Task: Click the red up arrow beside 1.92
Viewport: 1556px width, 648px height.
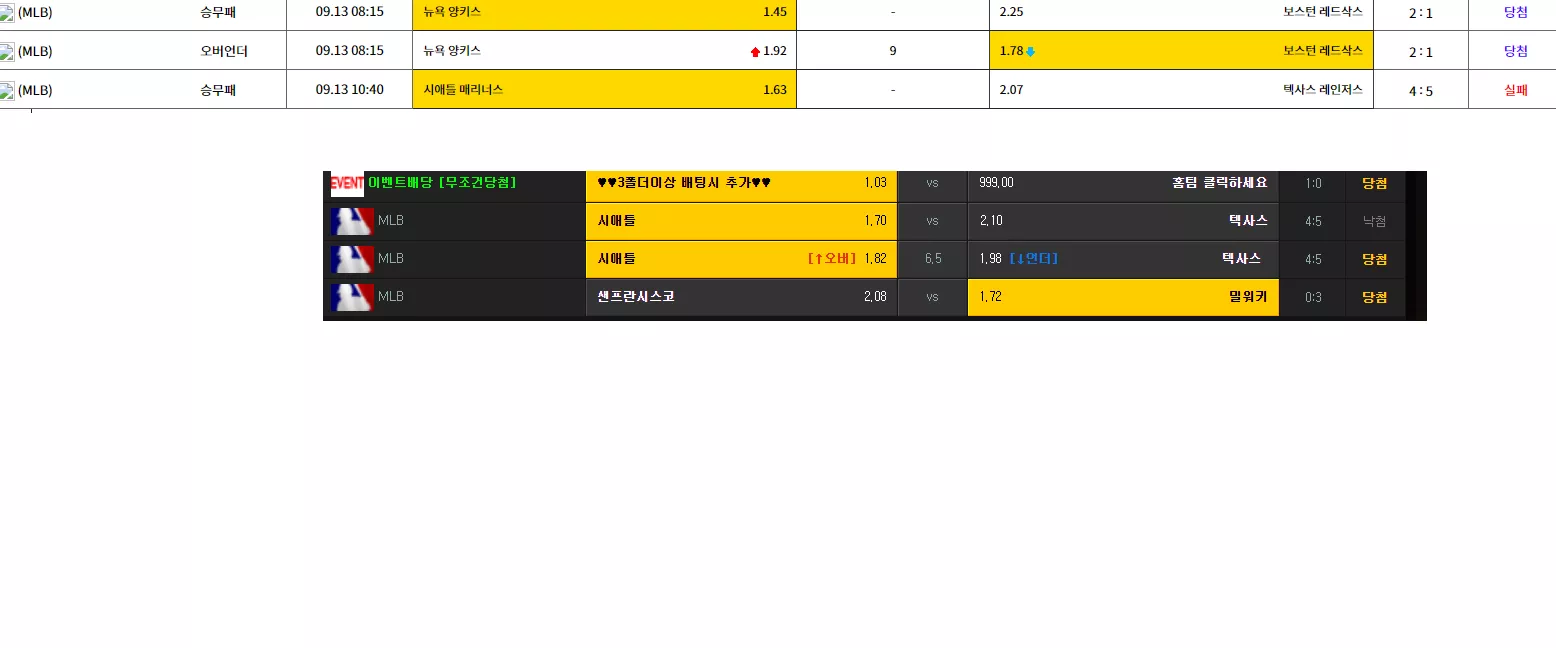Action: tap(755, 51)
